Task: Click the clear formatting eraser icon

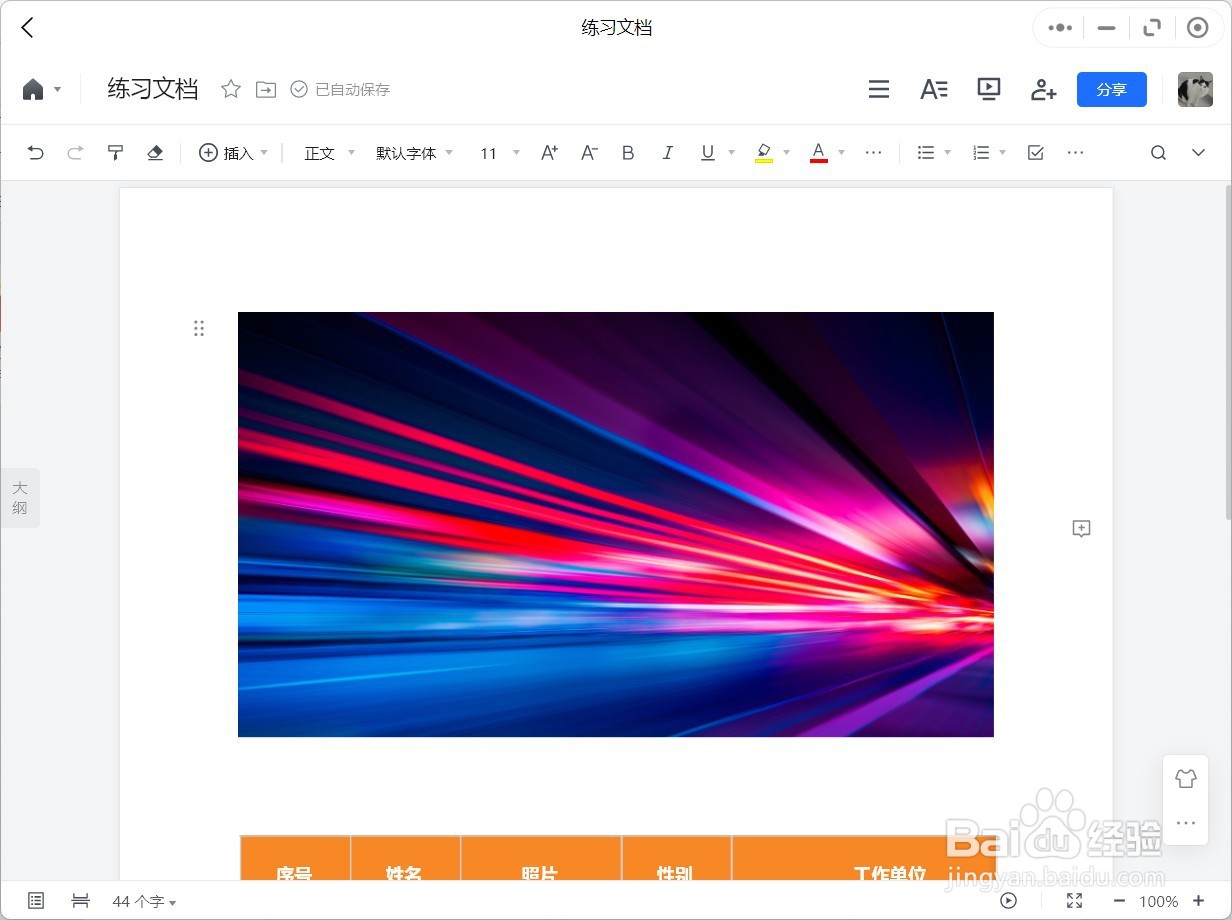Action: 156,152
